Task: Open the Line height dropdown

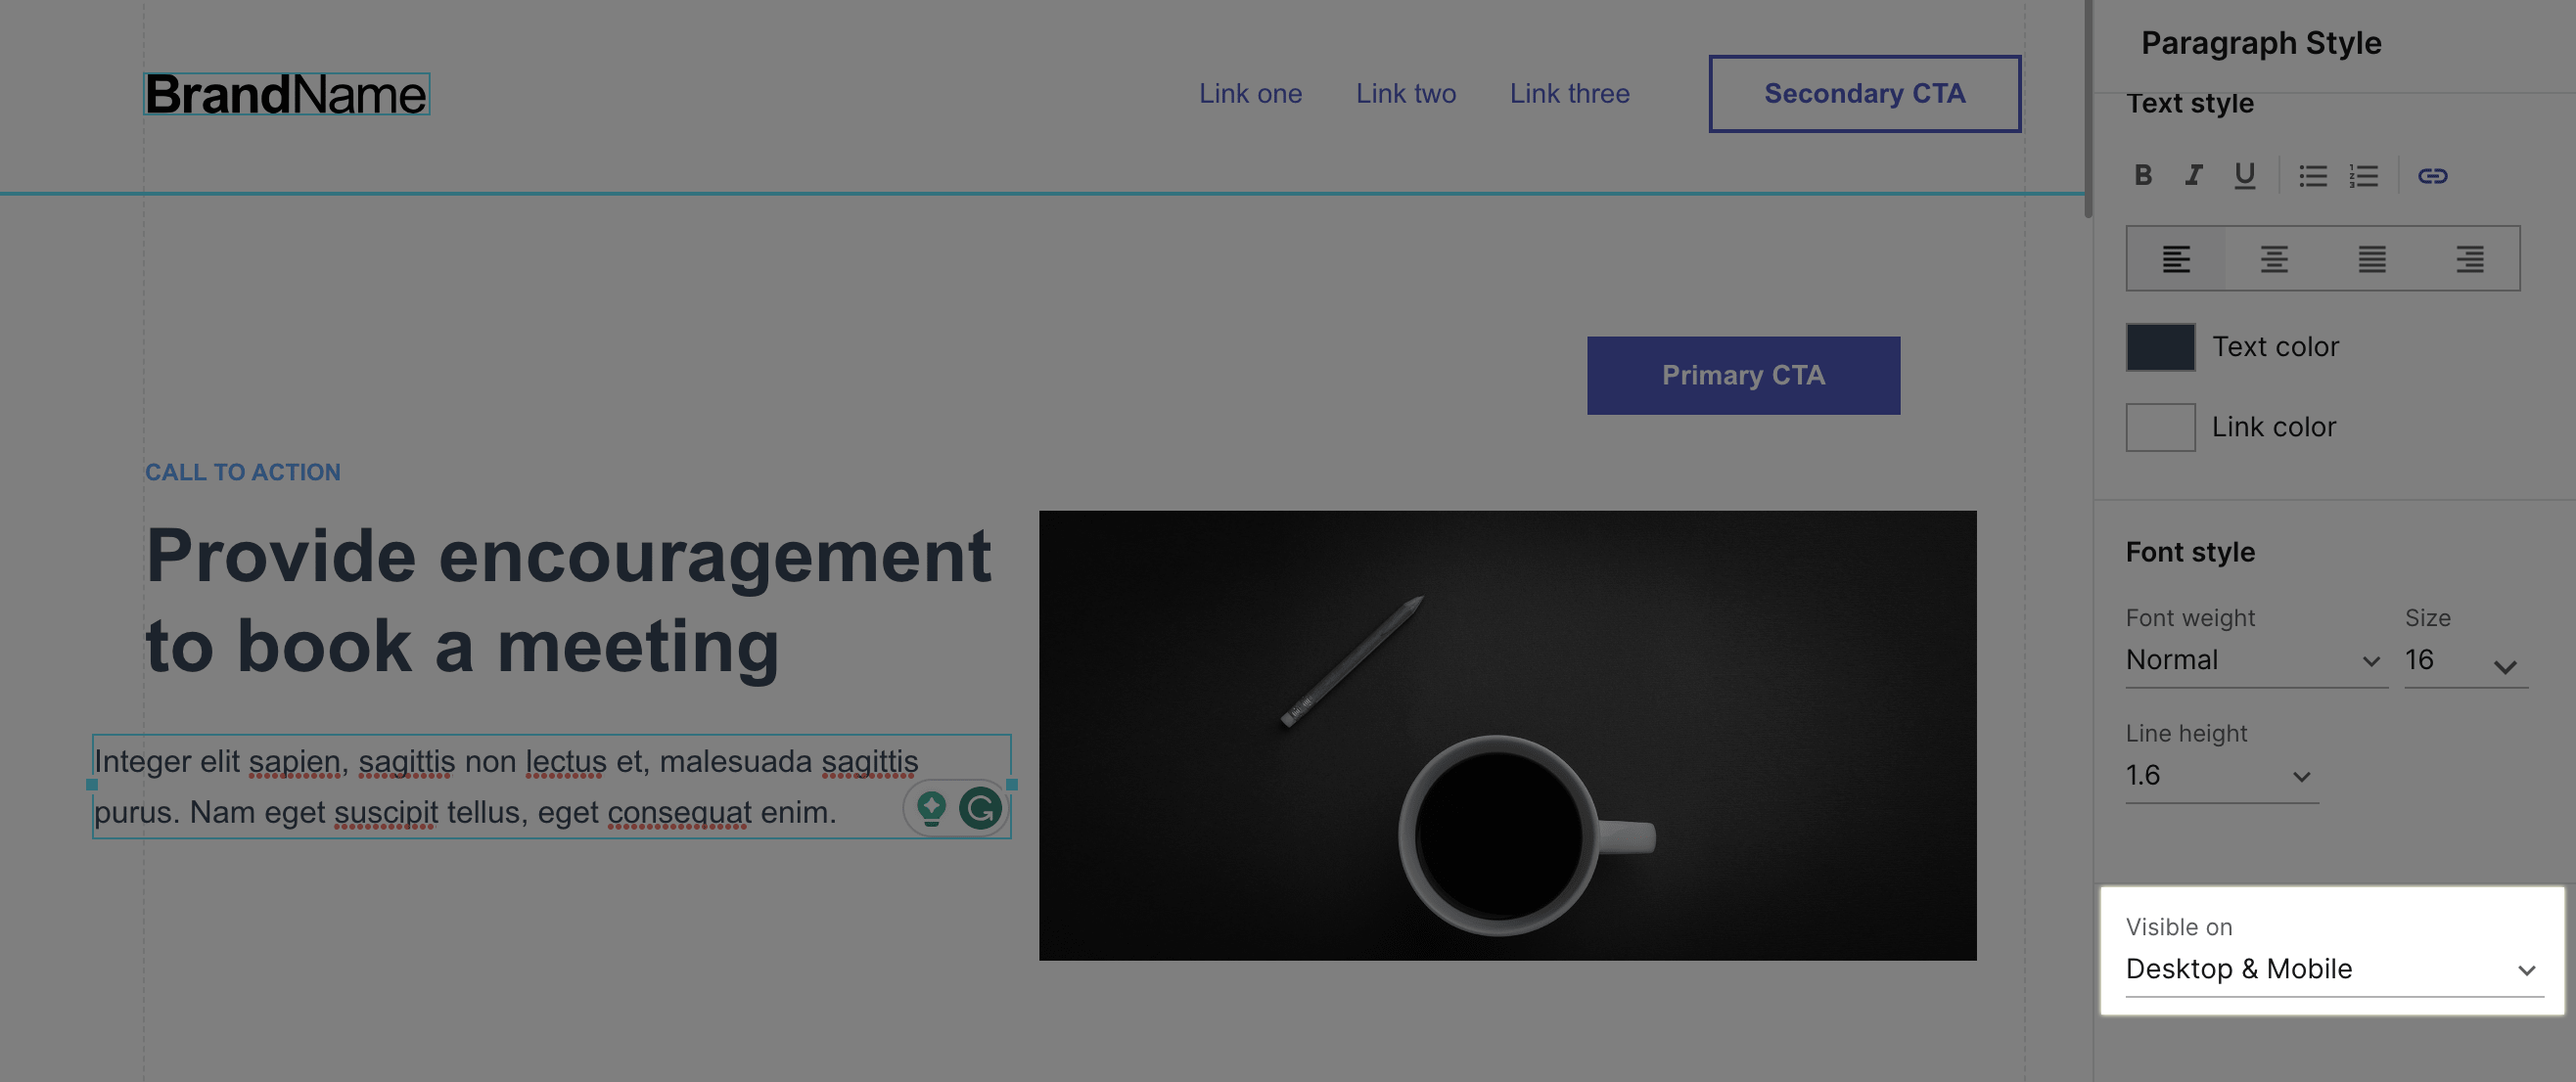Action: (x=2222, y=775)
